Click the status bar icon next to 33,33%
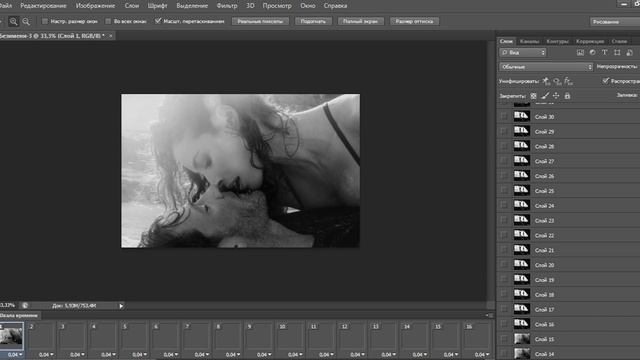The image size is (640, 360). (x=25, y=305)
